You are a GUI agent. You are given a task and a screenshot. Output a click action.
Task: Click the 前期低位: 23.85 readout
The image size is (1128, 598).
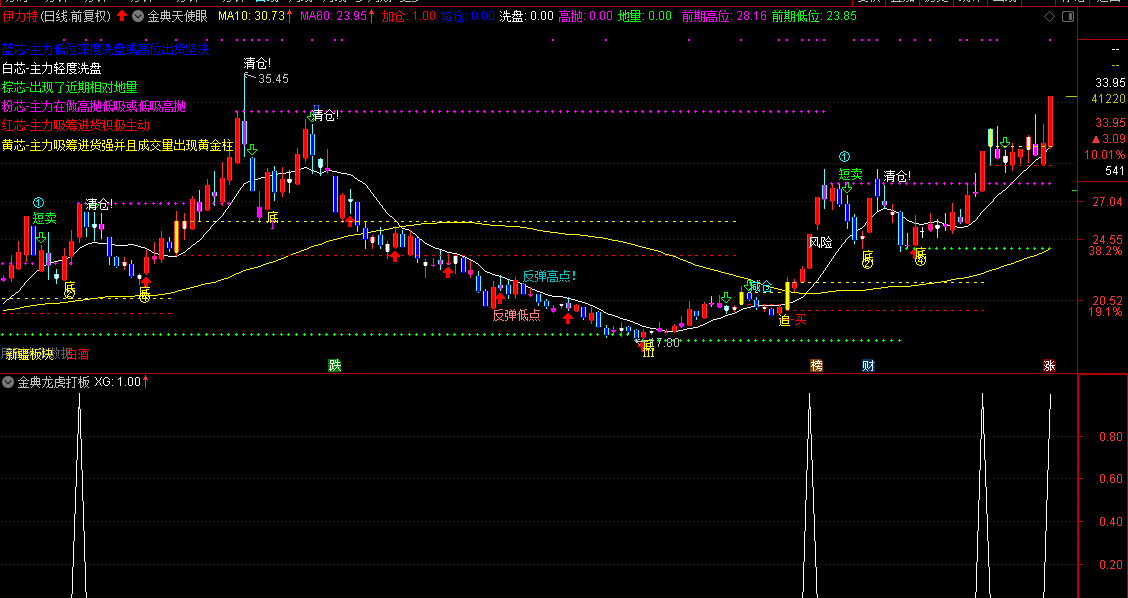[814, 16]
